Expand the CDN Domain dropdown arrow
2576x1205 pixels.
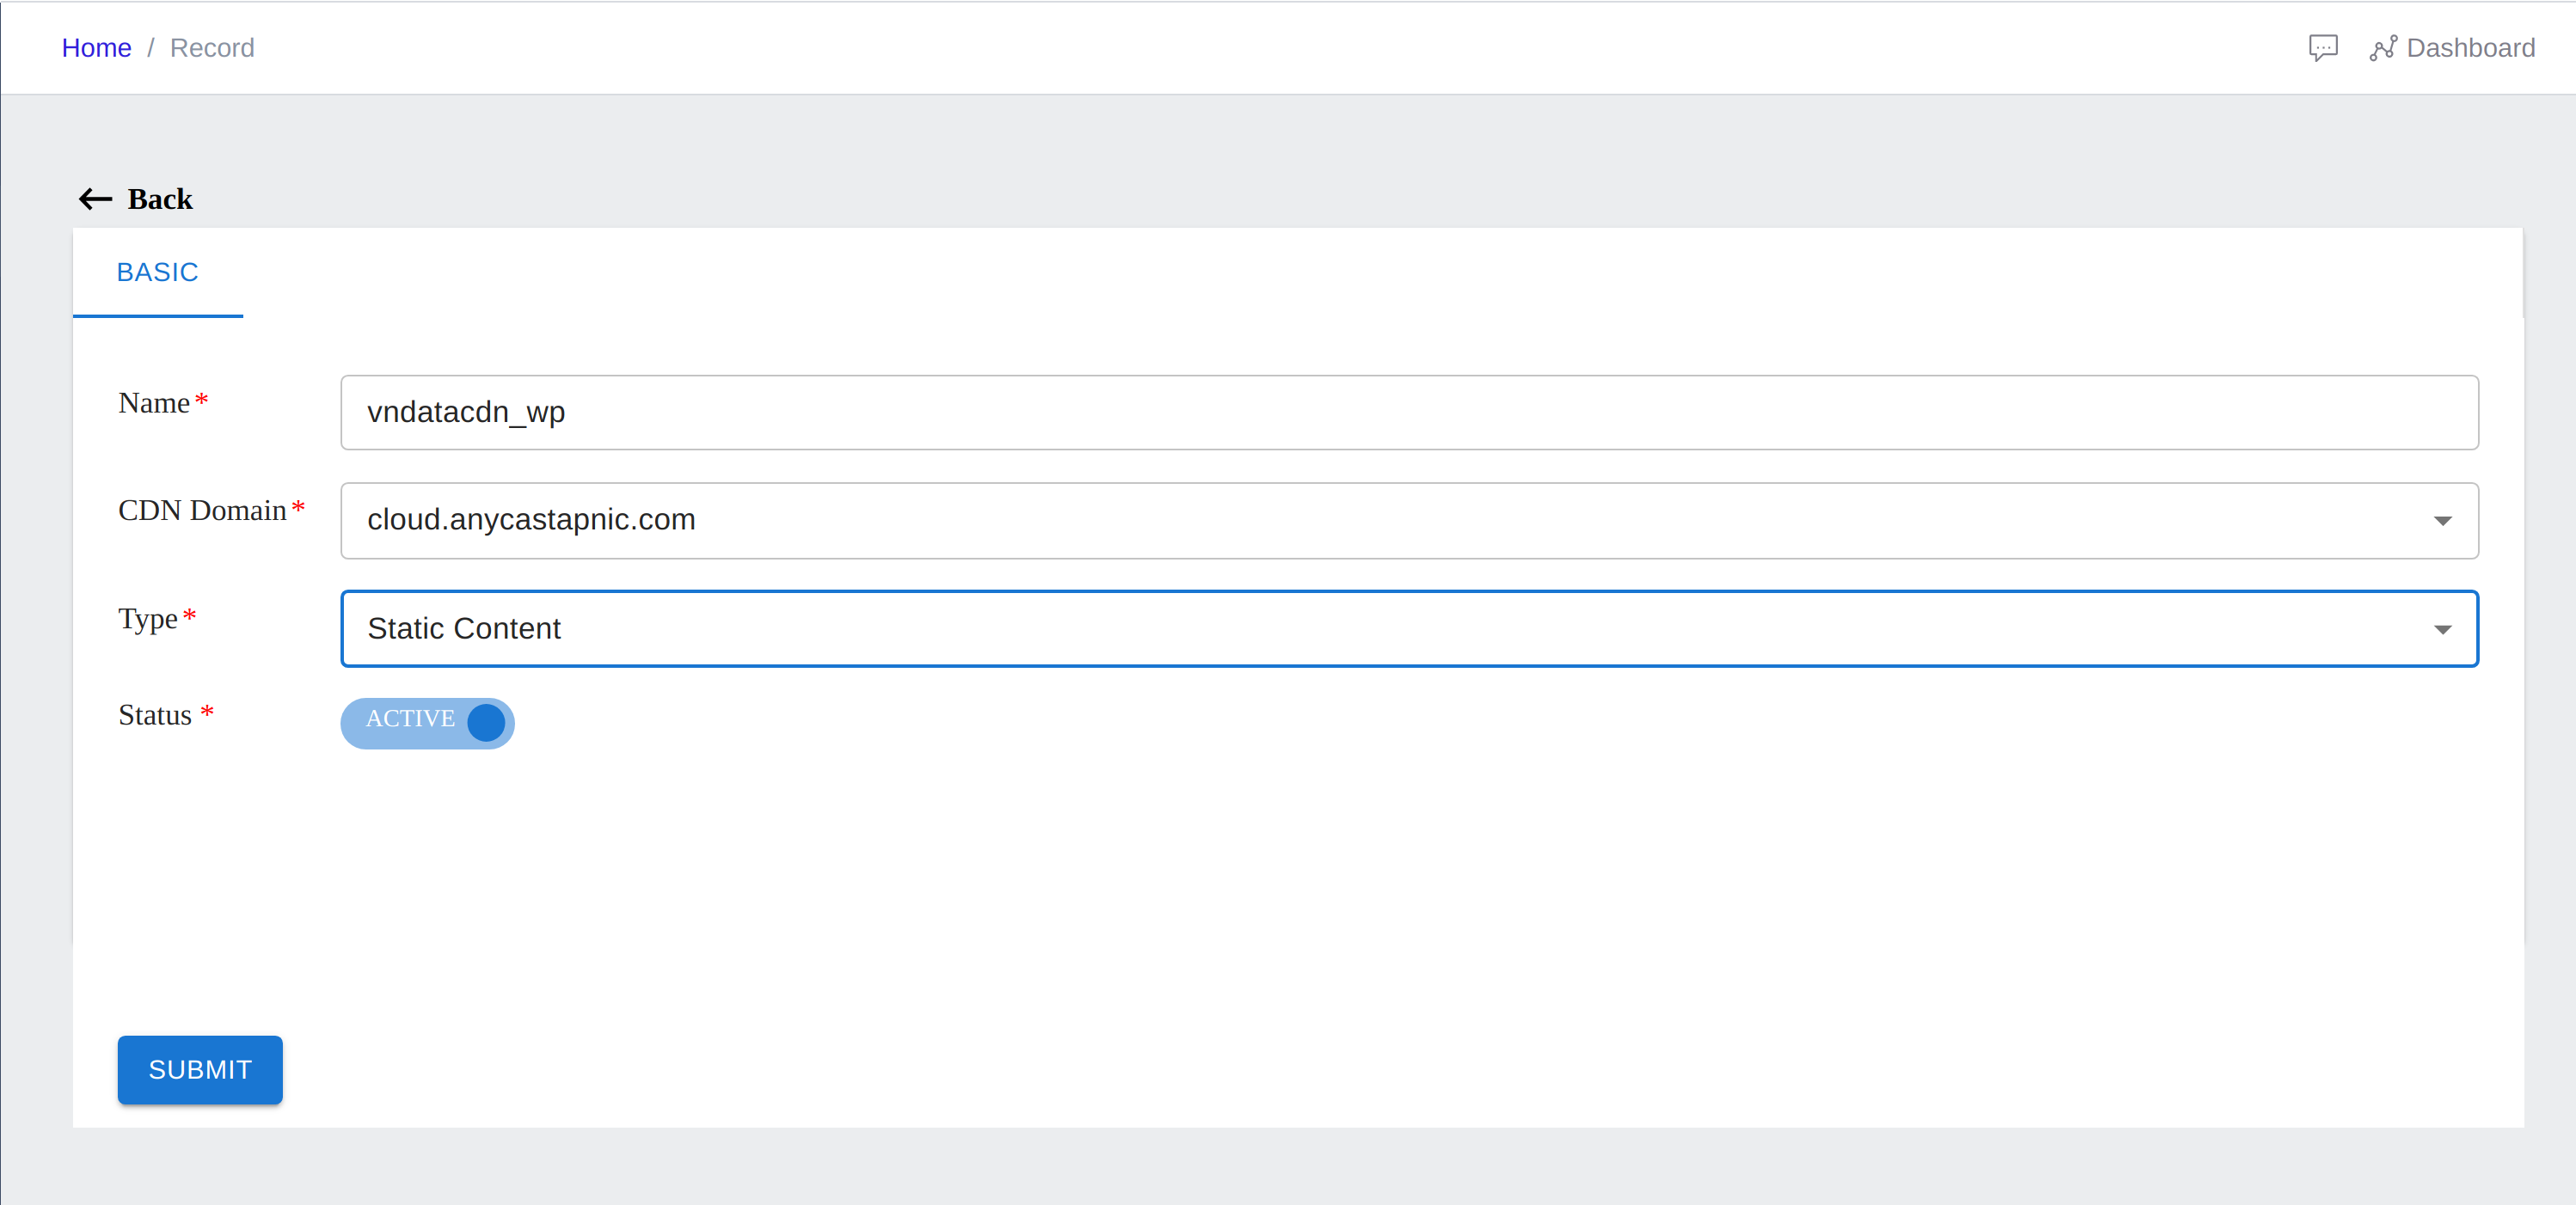2442,521
